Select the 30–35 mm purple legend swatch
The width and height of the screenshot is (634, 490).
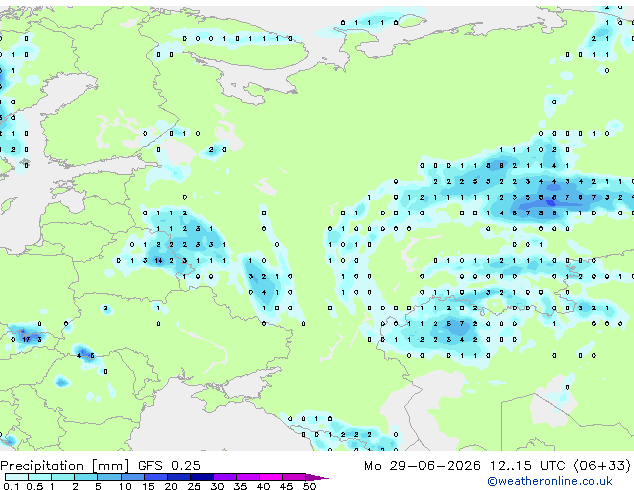(x=224, y=477)
